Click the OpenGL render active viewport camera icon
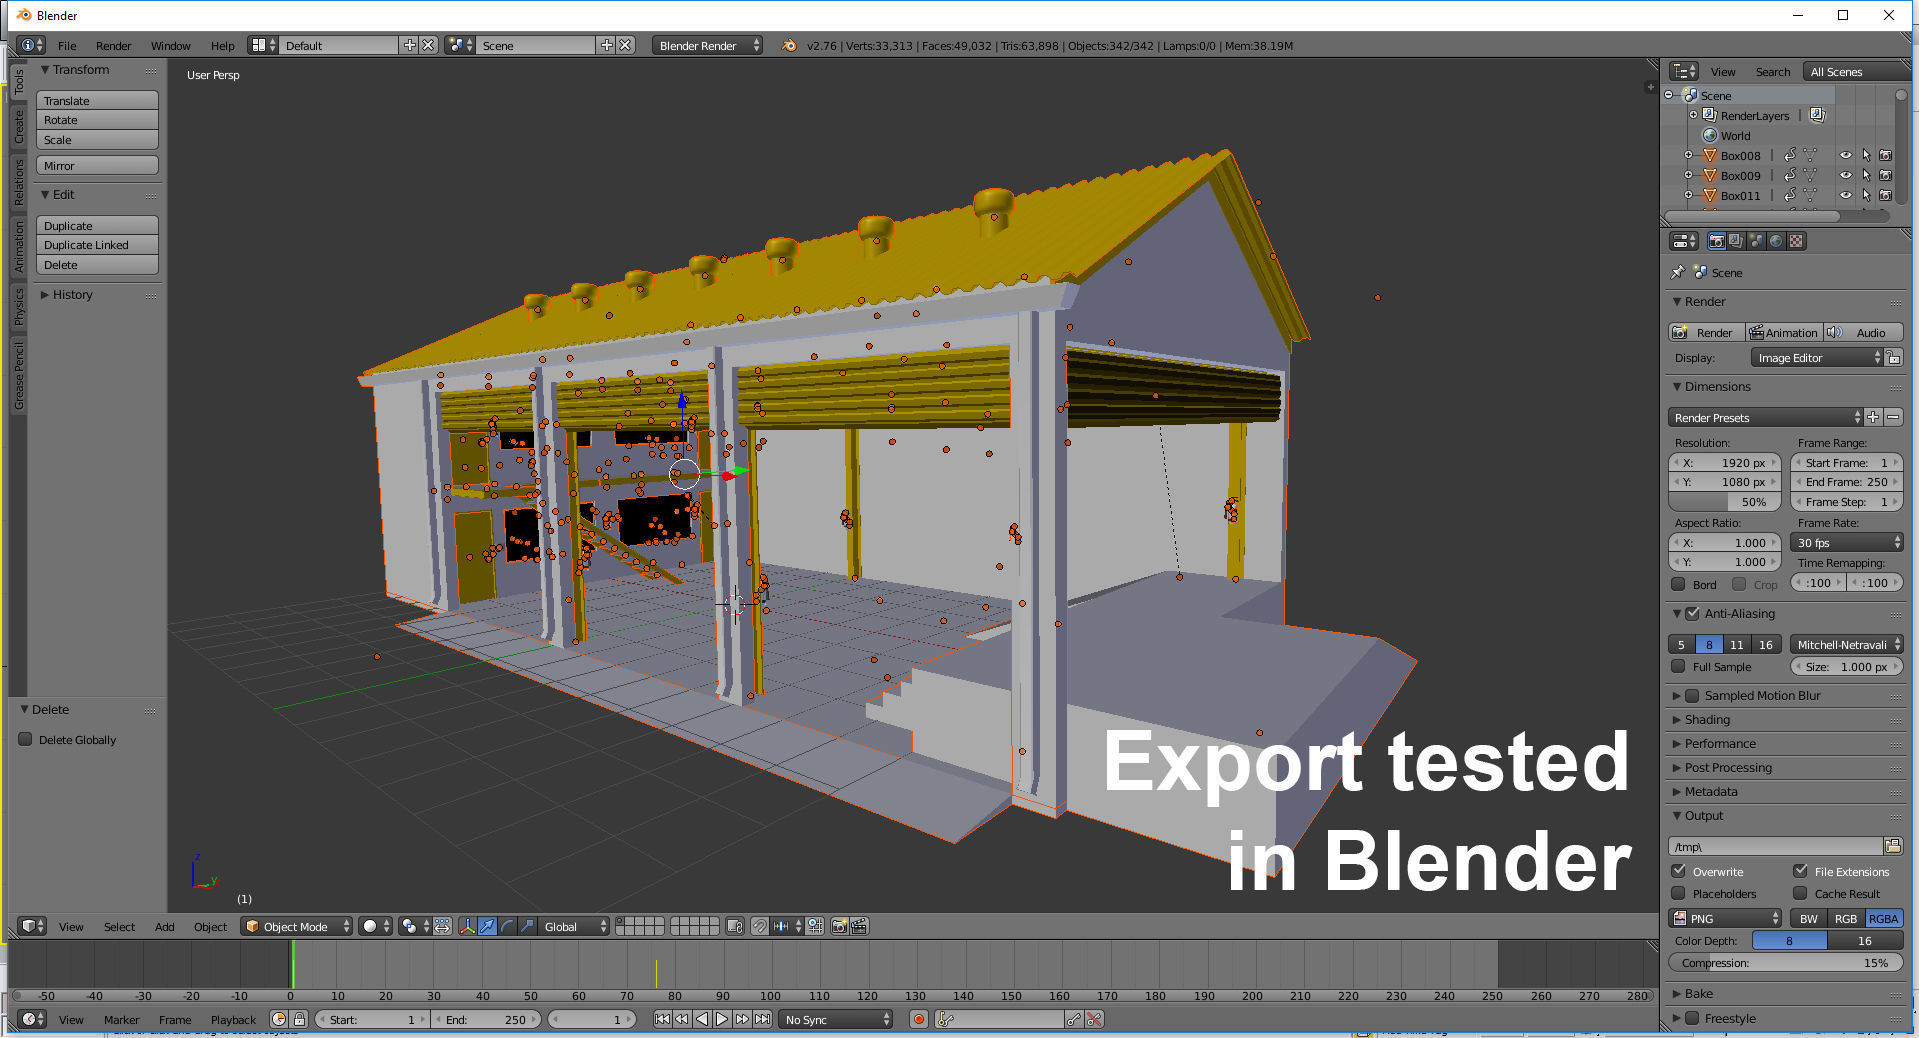 tap(839, 926)
